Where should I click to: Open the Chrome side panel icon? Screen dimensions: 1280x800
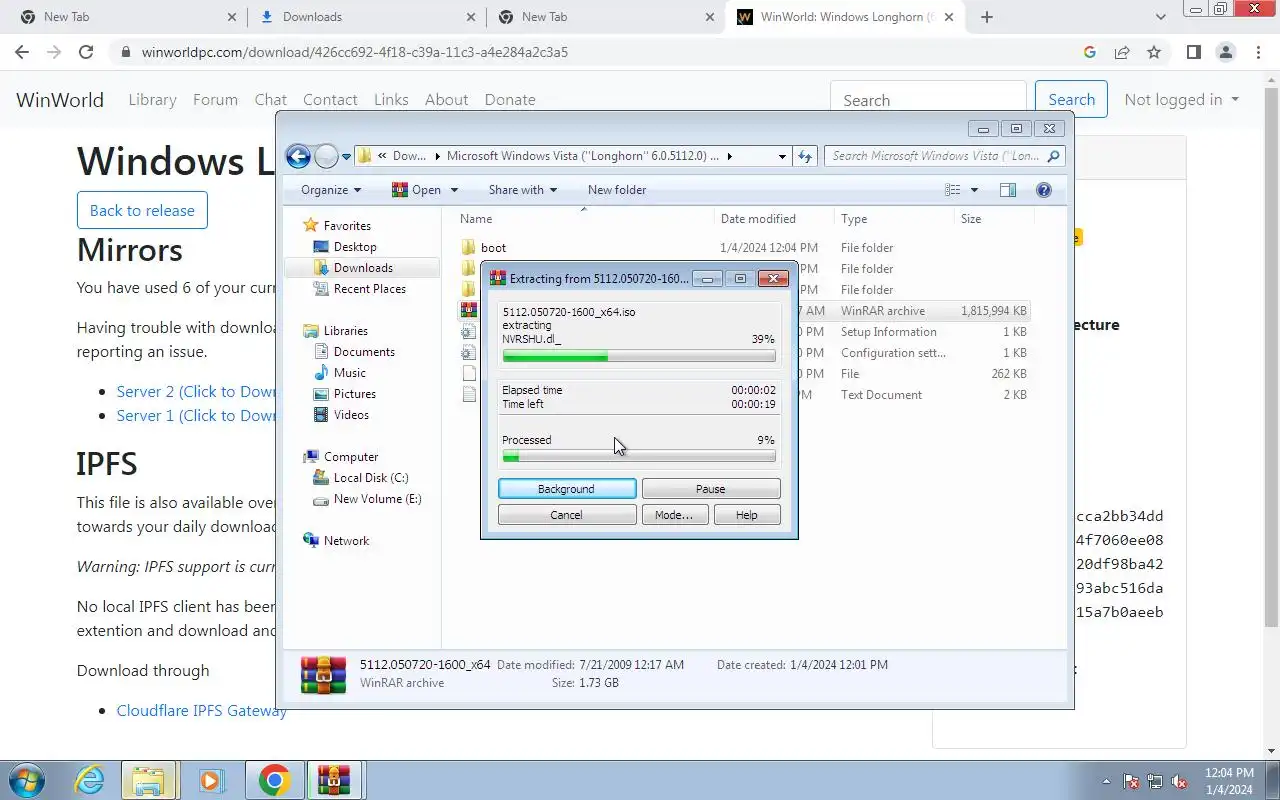(1193, 52)
